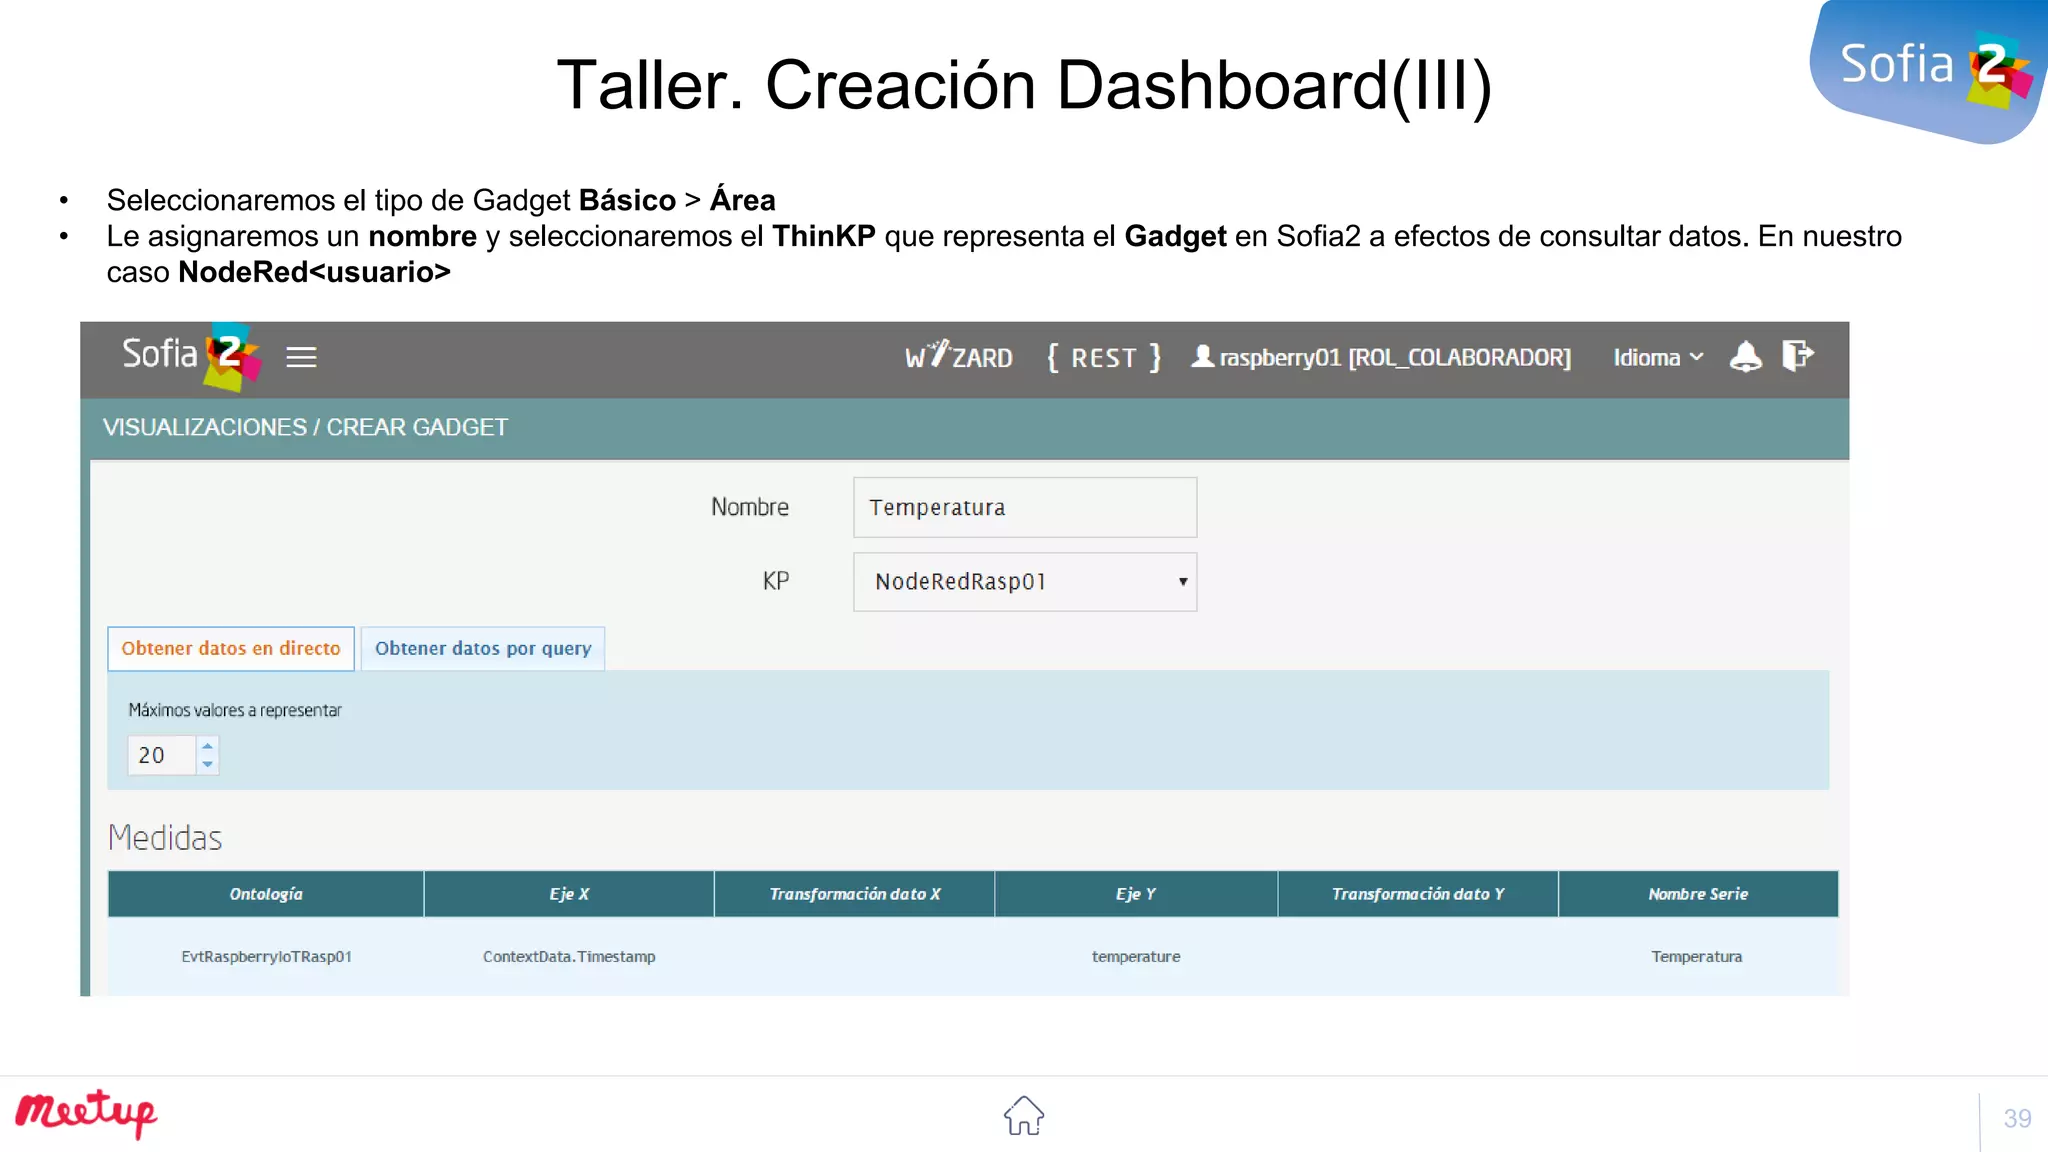Click the logout icon
This screenshot has width=2048, height=1152.
[x=1797, y=355]
